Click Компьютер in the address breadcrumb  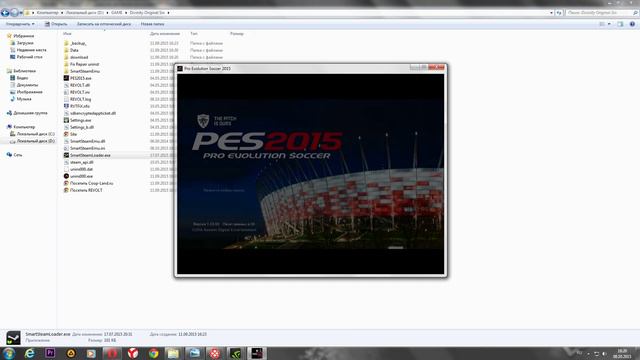point(47,13)
